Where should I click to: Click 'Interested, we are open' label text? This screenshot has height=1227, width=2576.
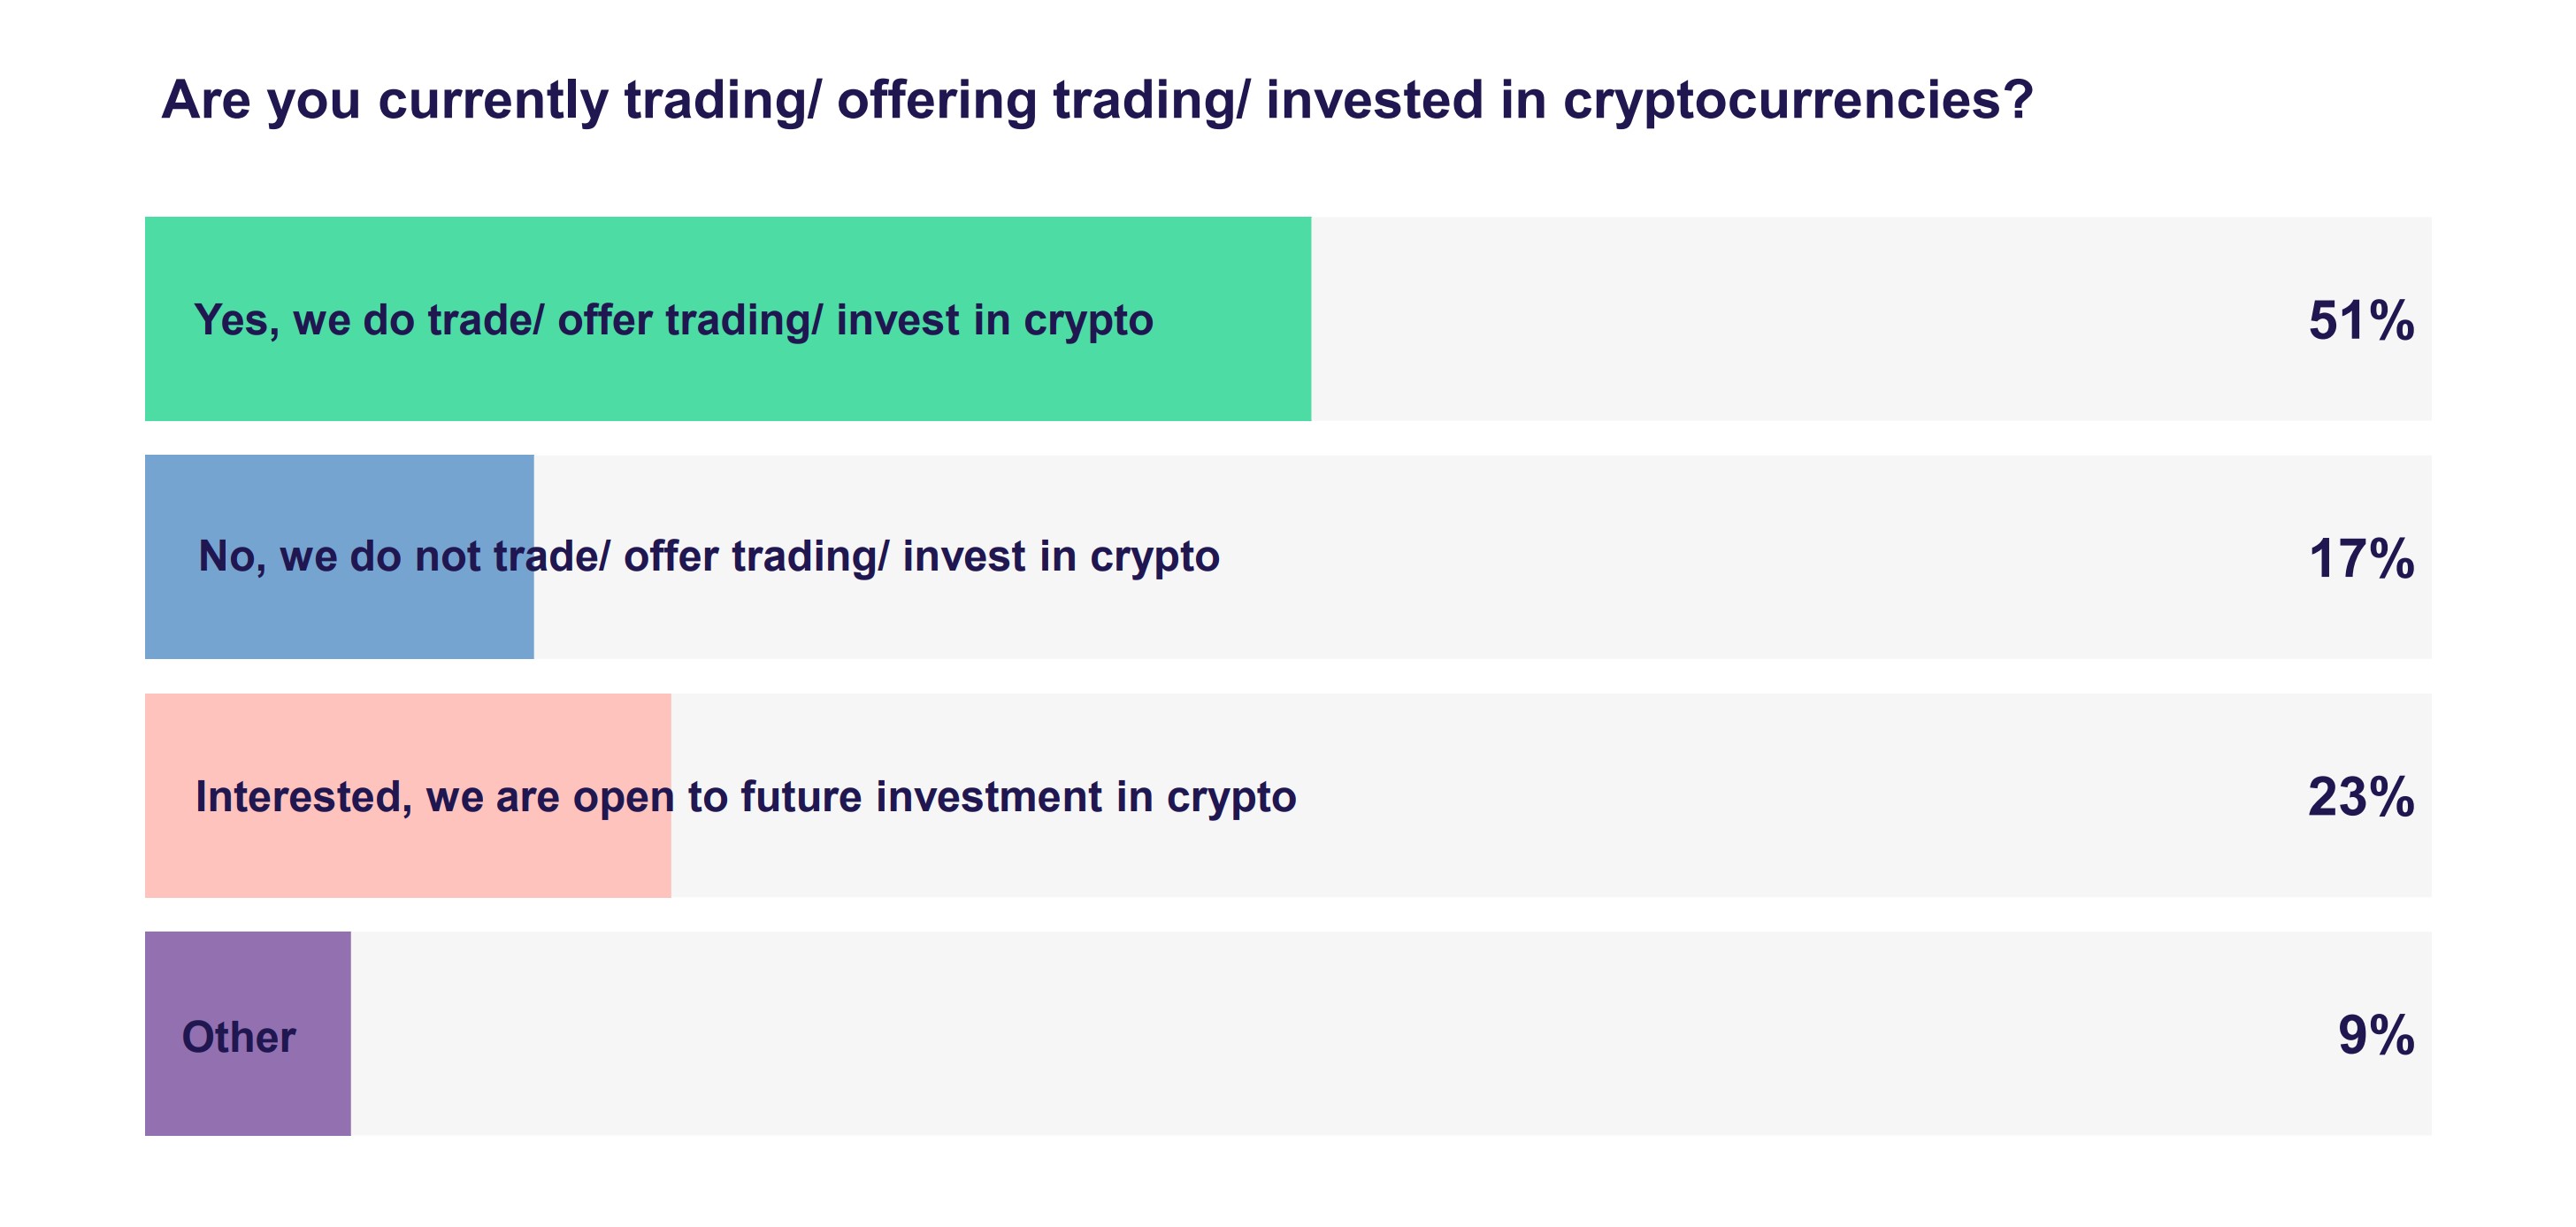745,796
